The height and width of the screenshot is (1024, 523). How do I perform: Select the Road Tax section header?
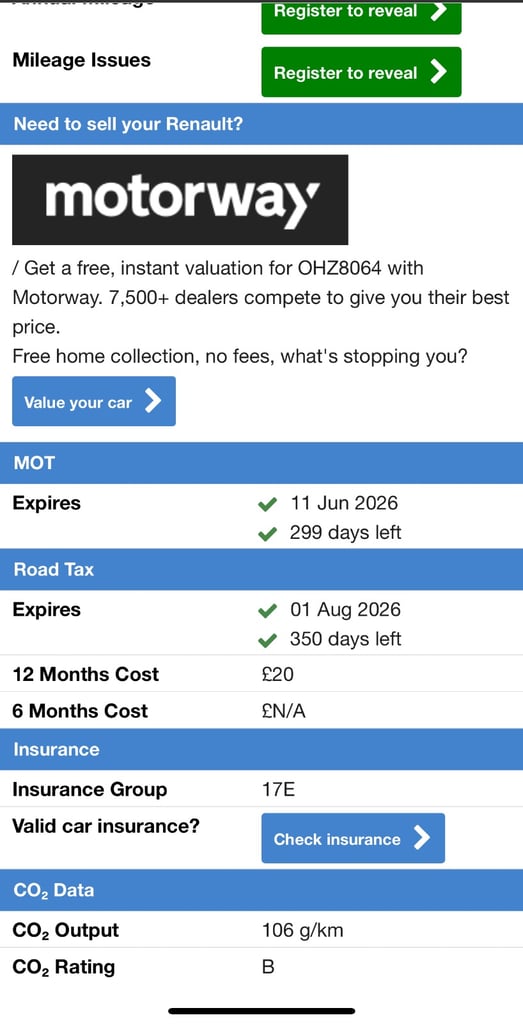pos(261,569)
